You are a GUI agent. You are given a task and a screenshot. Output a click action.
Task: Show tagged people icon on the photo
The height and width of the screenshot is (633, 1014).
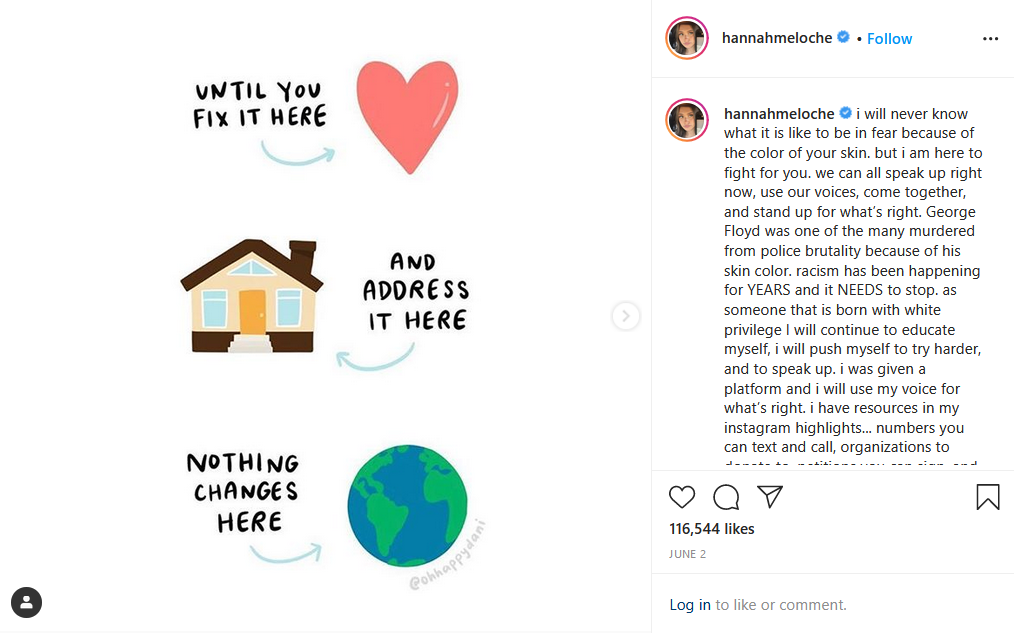(x=26, y=602)
